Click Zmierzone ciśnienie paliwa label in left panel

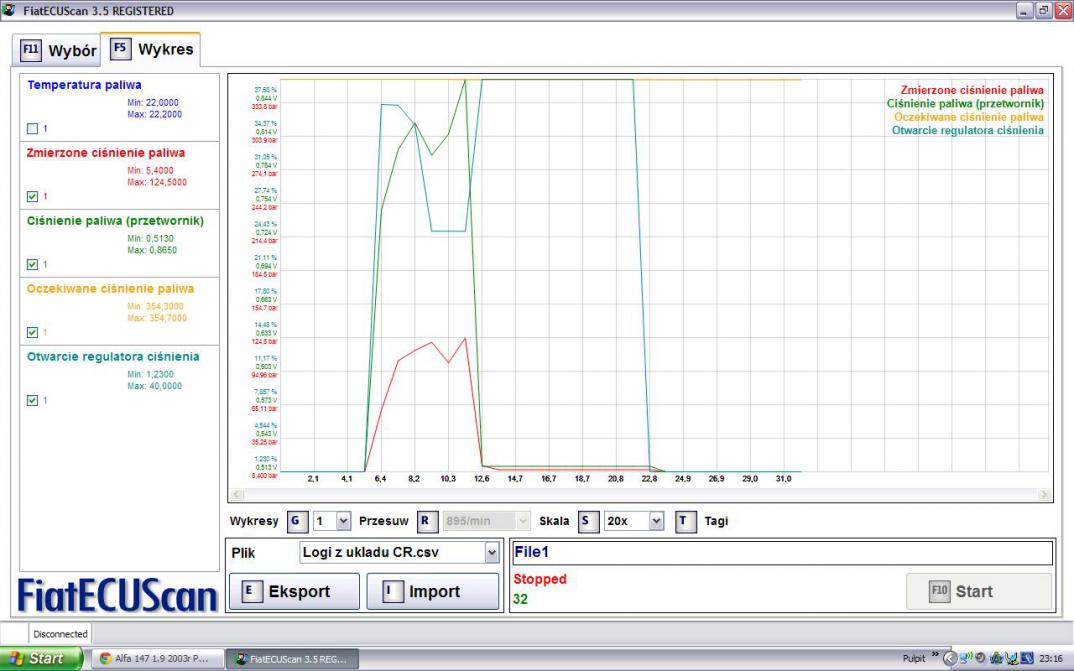point(105,153)
